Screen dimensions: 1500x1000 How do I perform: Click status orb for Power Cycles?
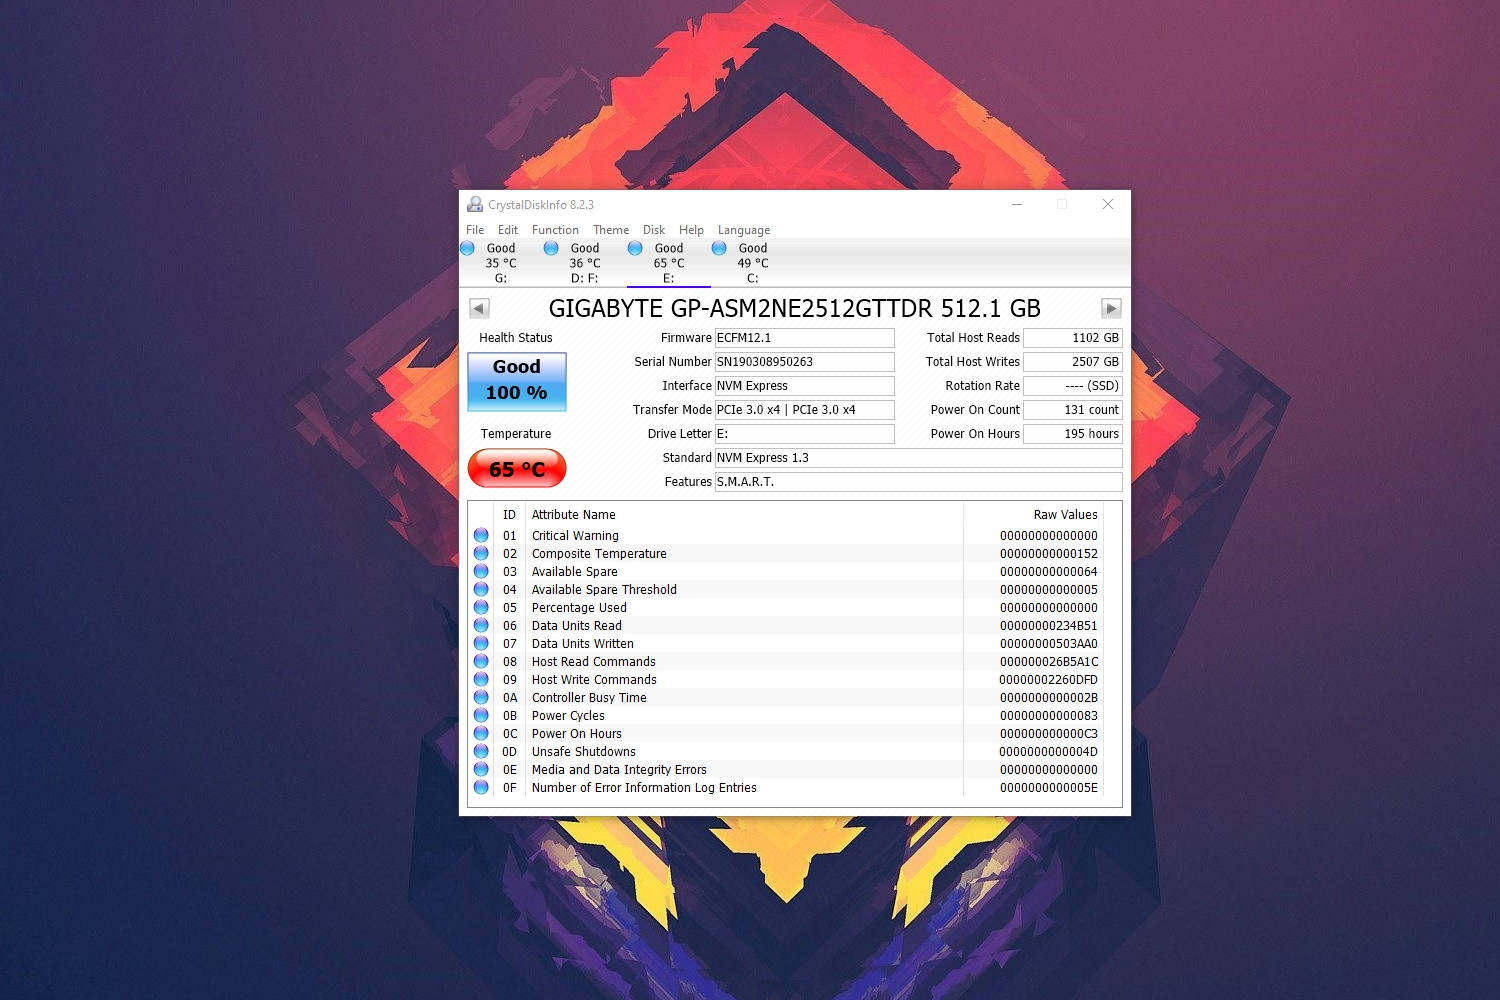click(x=481, y=715)
